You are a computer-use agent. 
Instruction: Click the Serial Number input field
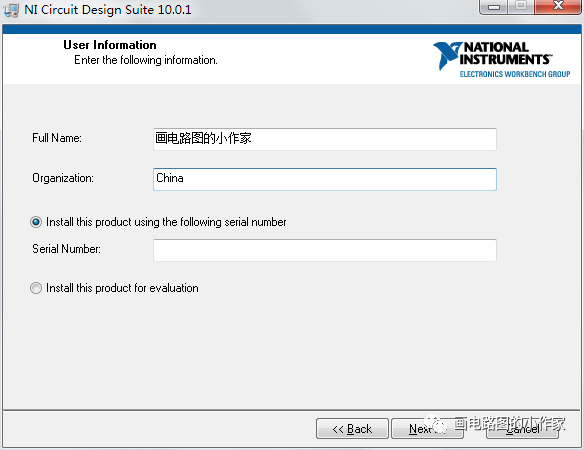click(x=325, y=250)
